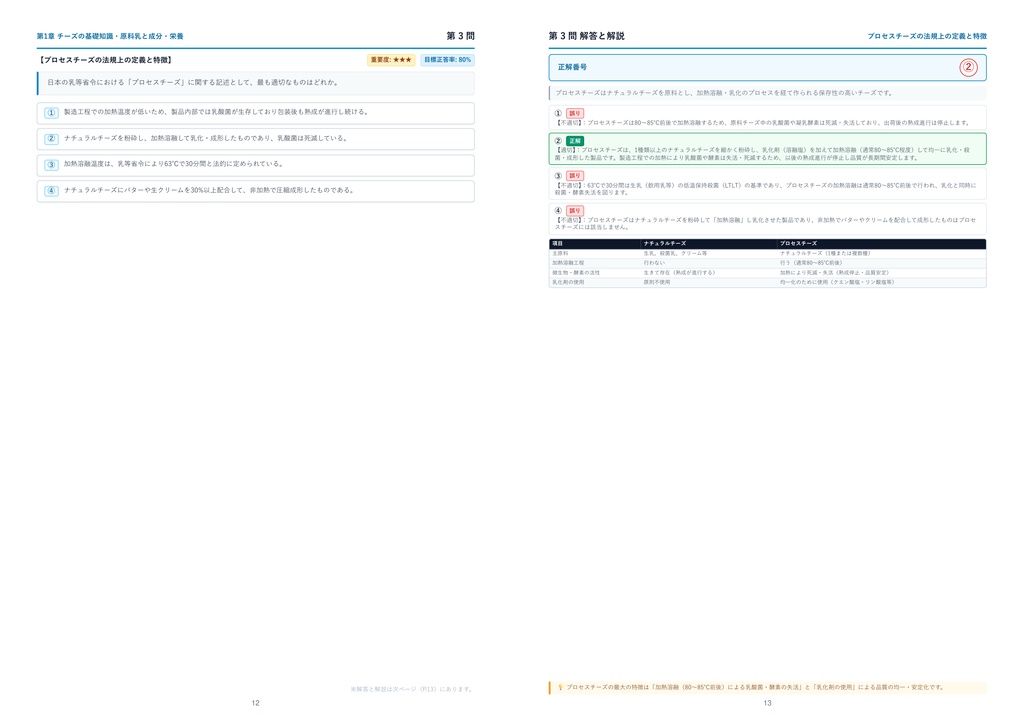The image size is (1024, 724).
Task: Select the answer text about バターや生クリームを30%以上配合
Action: tap(209, 191)
